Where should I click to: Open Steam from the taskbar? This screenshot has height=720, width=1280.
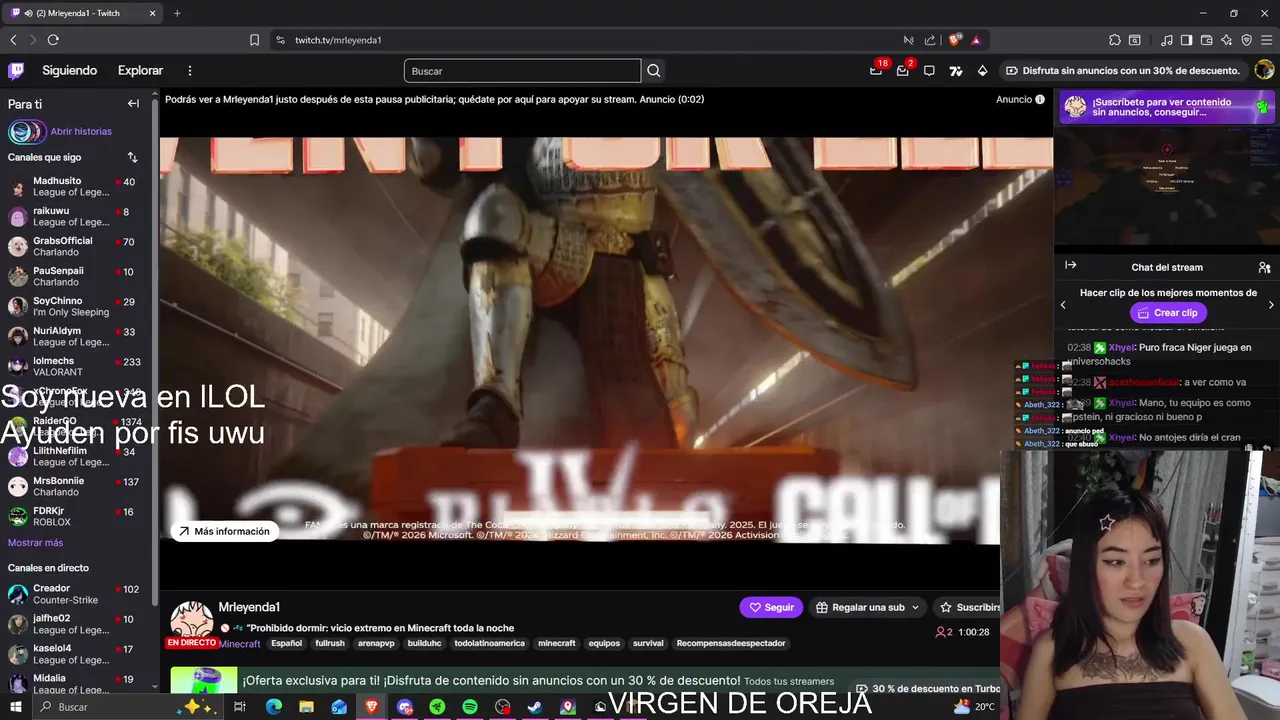tap(535, 707)
